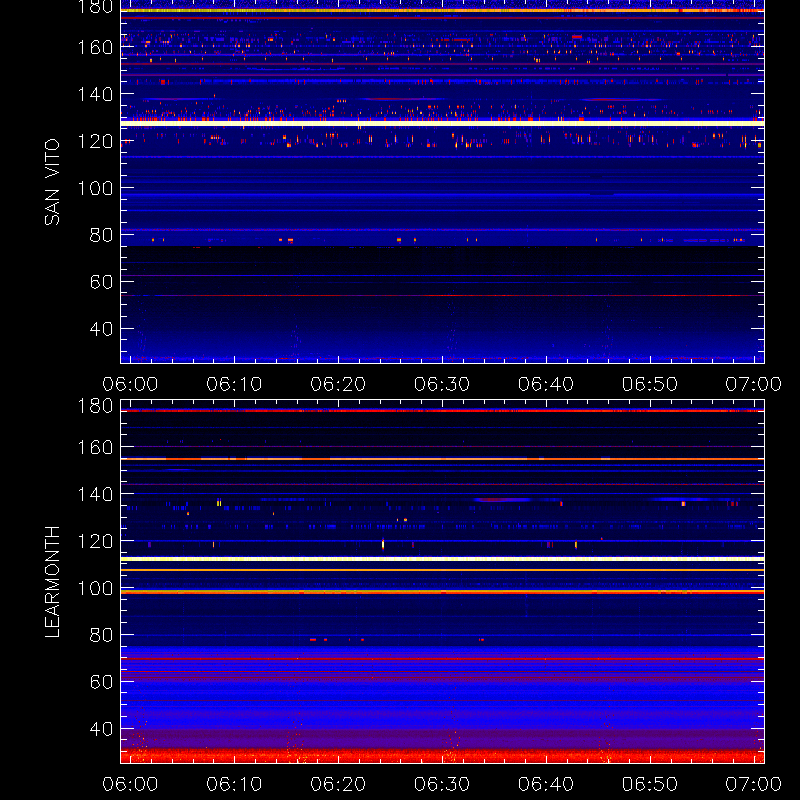800x800 pixels.
Task: Select the 60 tick label on San Vito plot
Action: click(102, 282)
